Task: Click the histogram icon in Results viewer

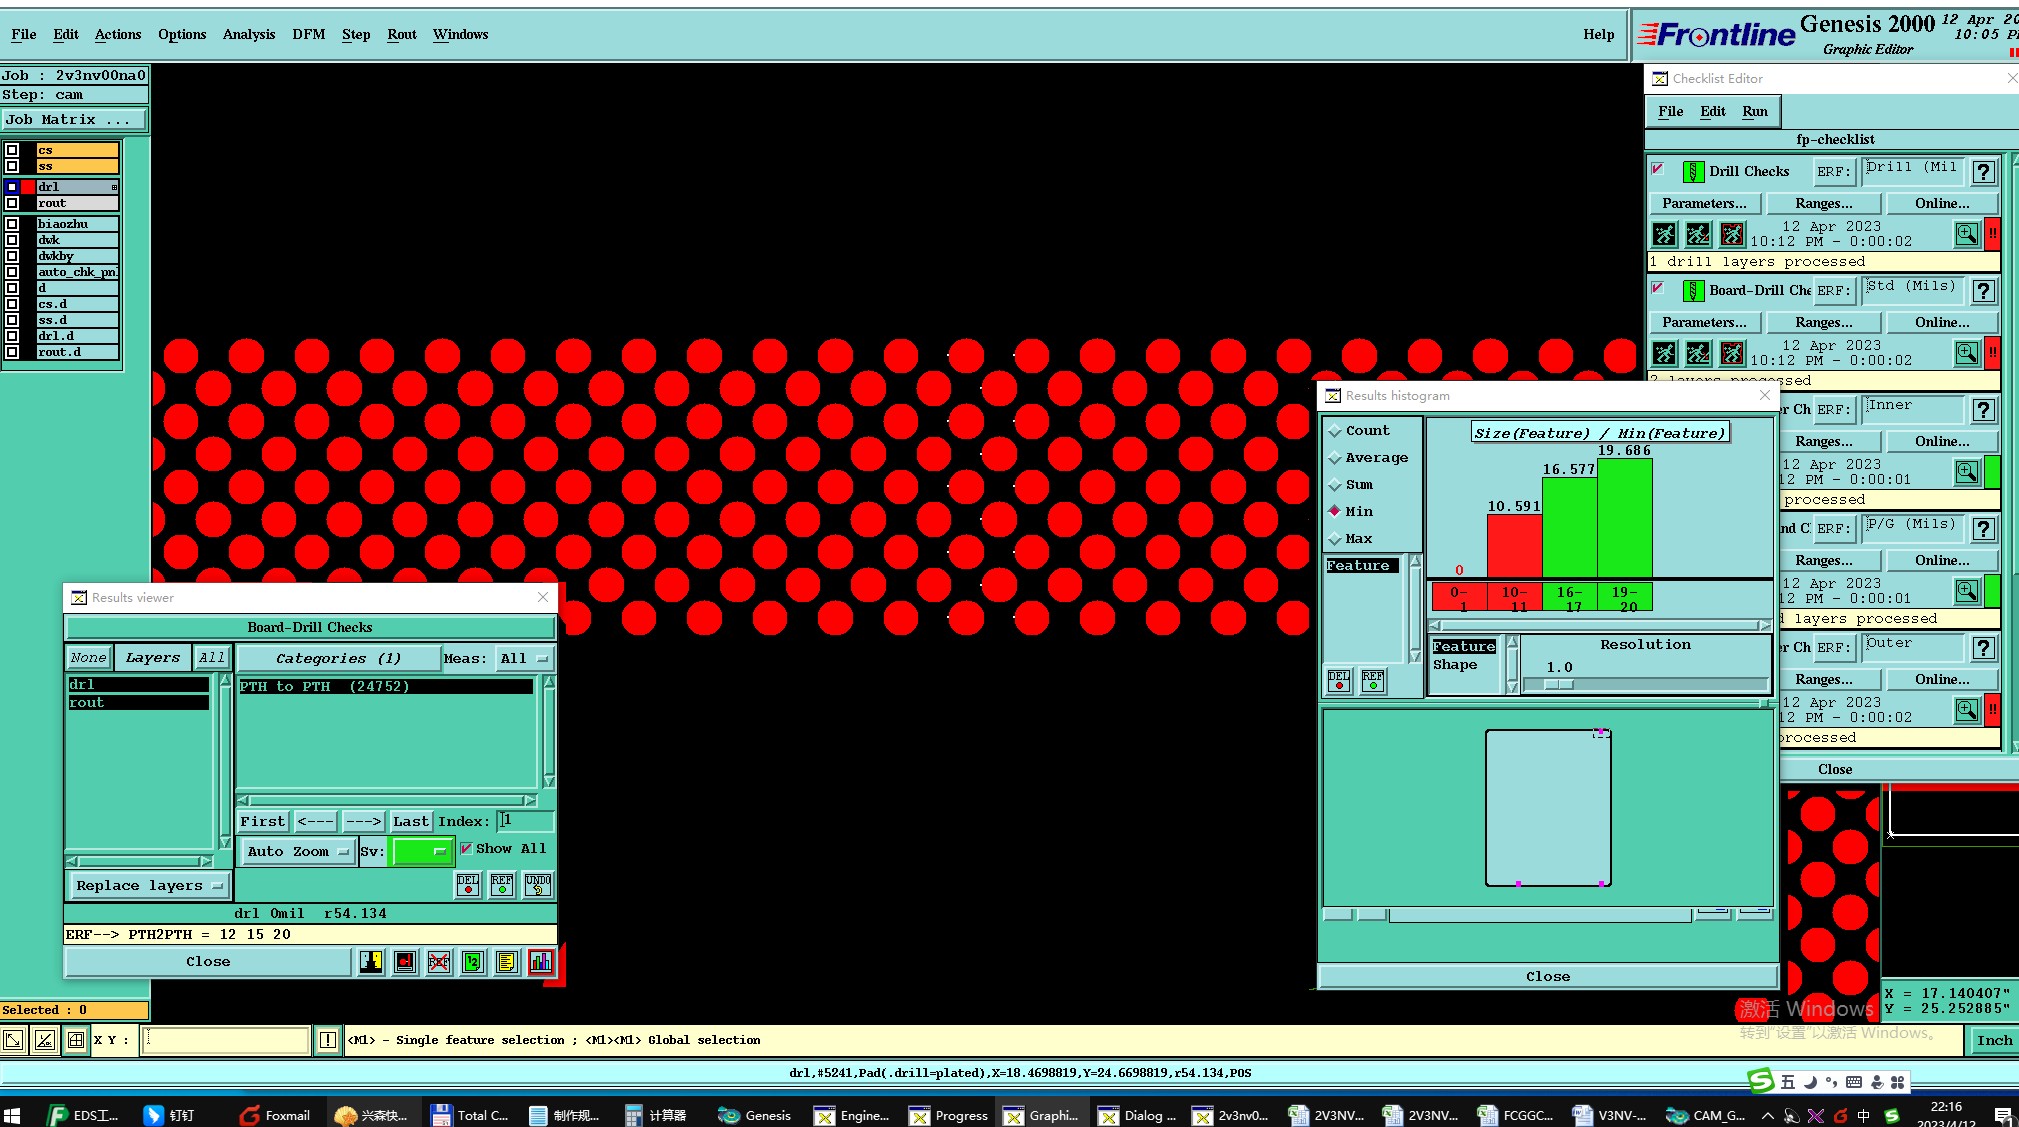Action: (541, 962)
